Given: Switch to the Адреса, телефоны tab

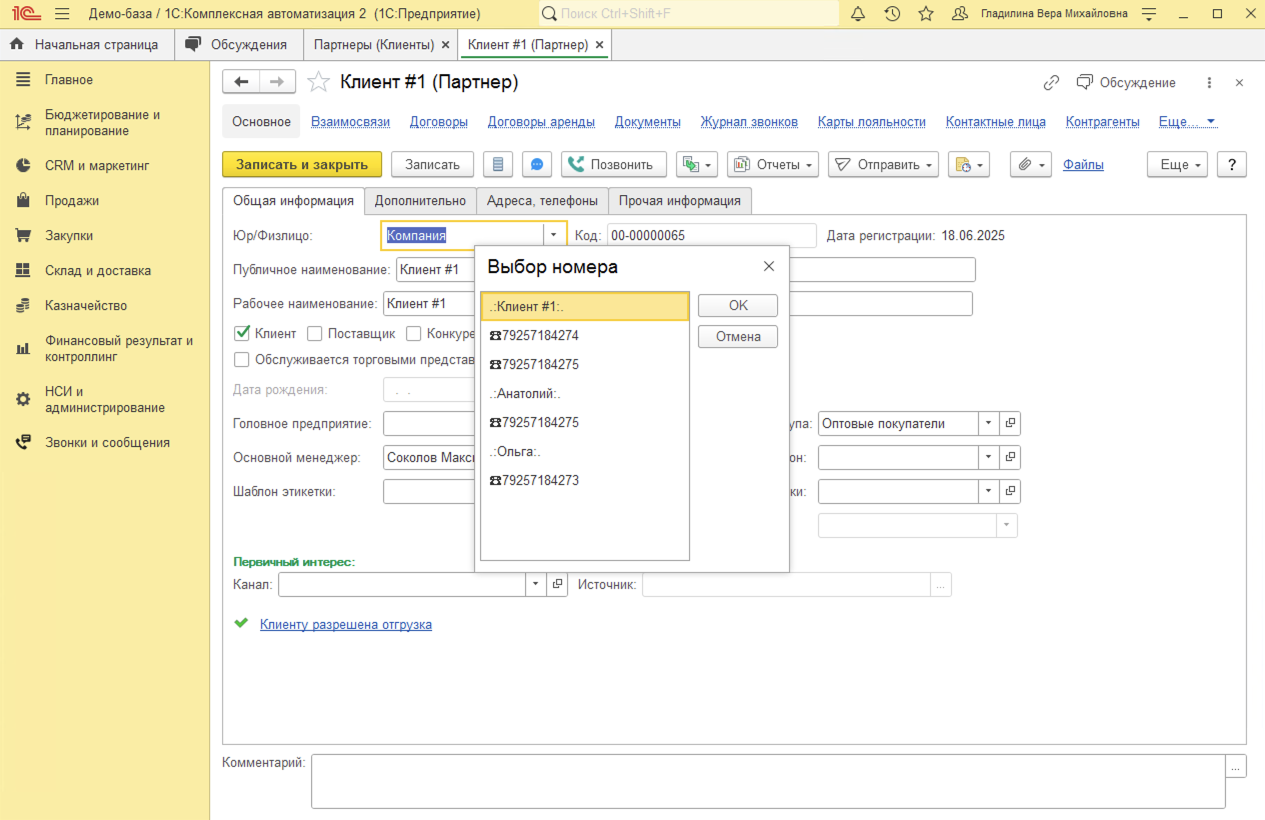Looking at the screenshot, I should point(542,201).
